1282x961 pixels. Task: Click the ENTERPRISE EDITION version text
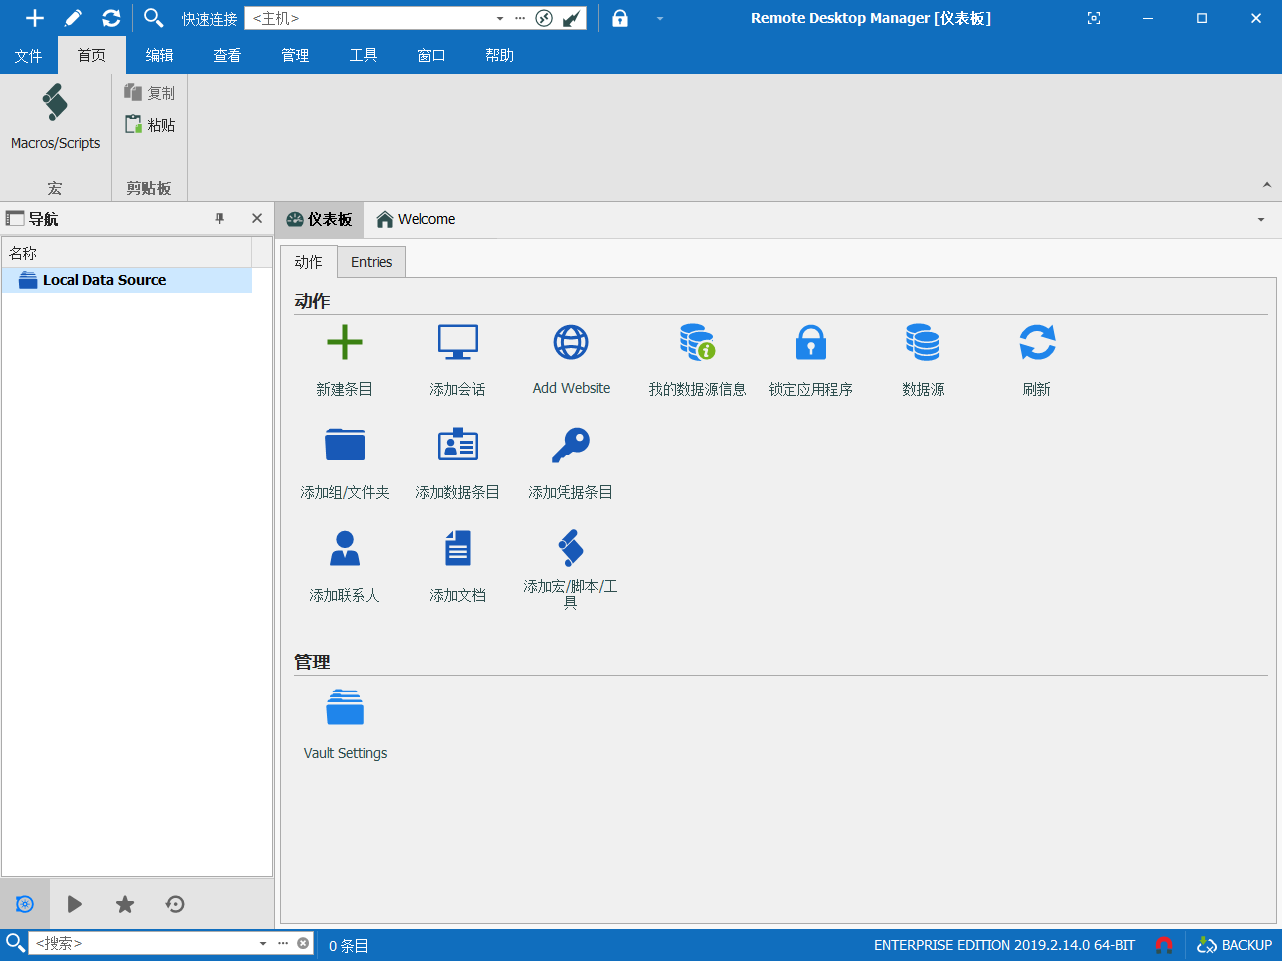(x=1004, y=945)
